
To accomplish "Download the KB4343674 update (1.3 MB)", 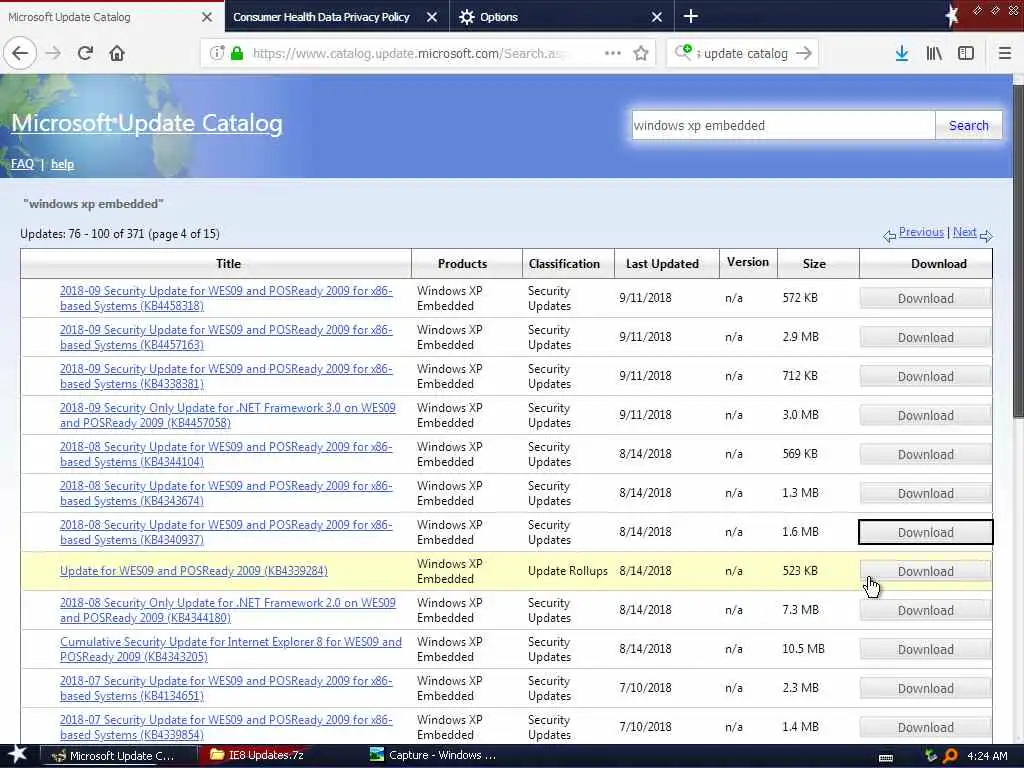I will (925, 493).
